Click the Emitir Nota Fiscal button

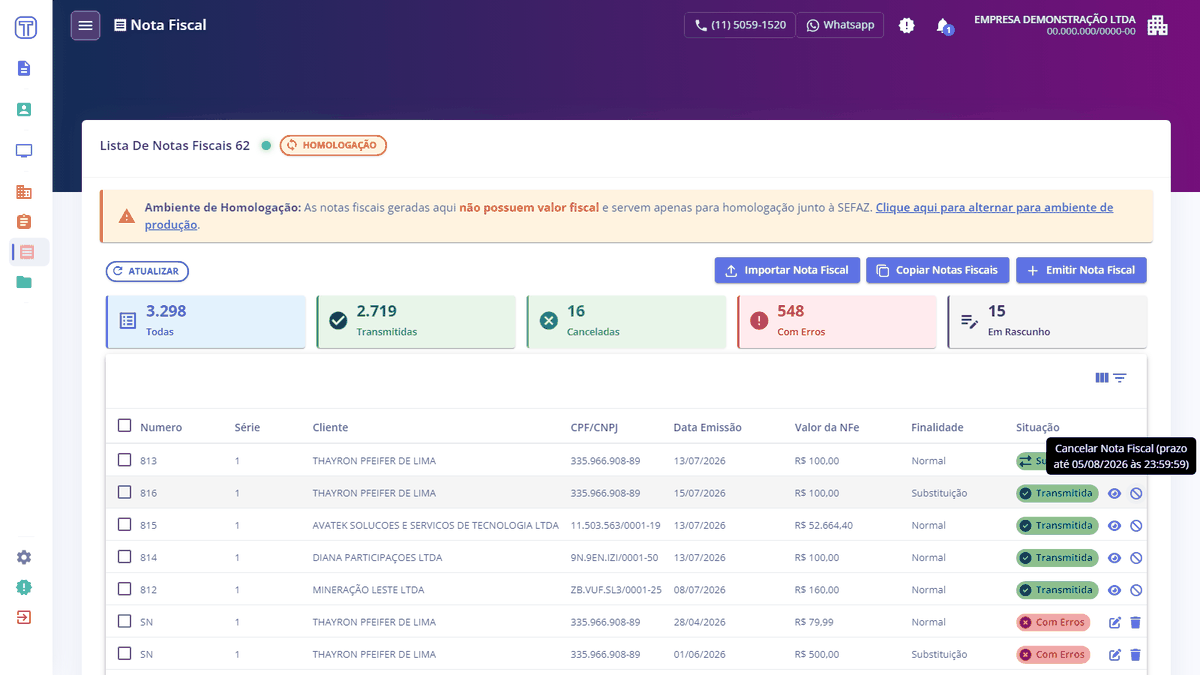pyautogui.click(x=1081, y=270)
